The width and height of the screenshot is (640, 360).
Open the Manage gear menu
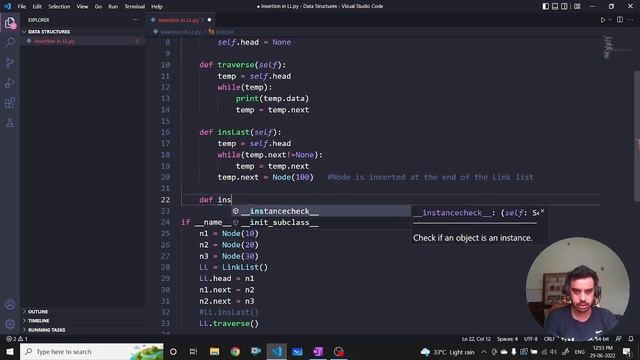click(x=10, y=324)
